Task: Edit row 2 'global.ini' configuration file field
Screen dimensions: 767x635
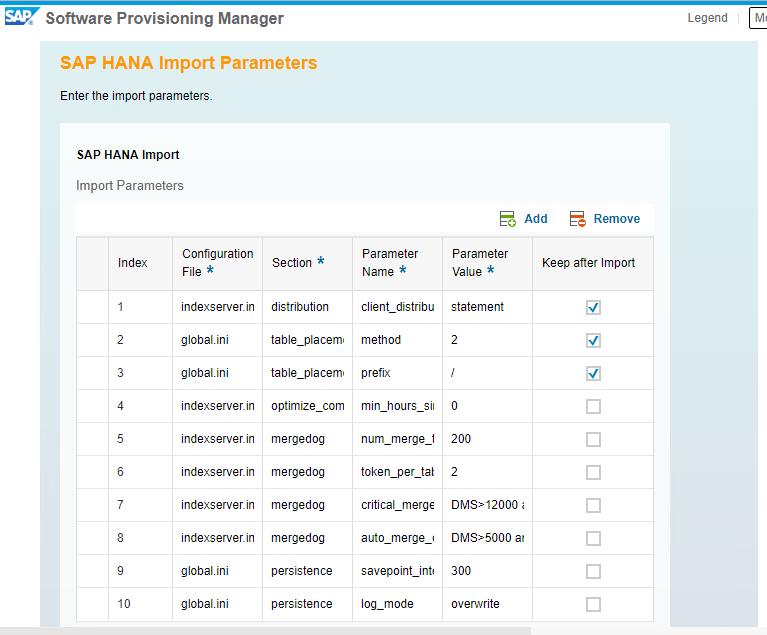Action: click(217, 340)
